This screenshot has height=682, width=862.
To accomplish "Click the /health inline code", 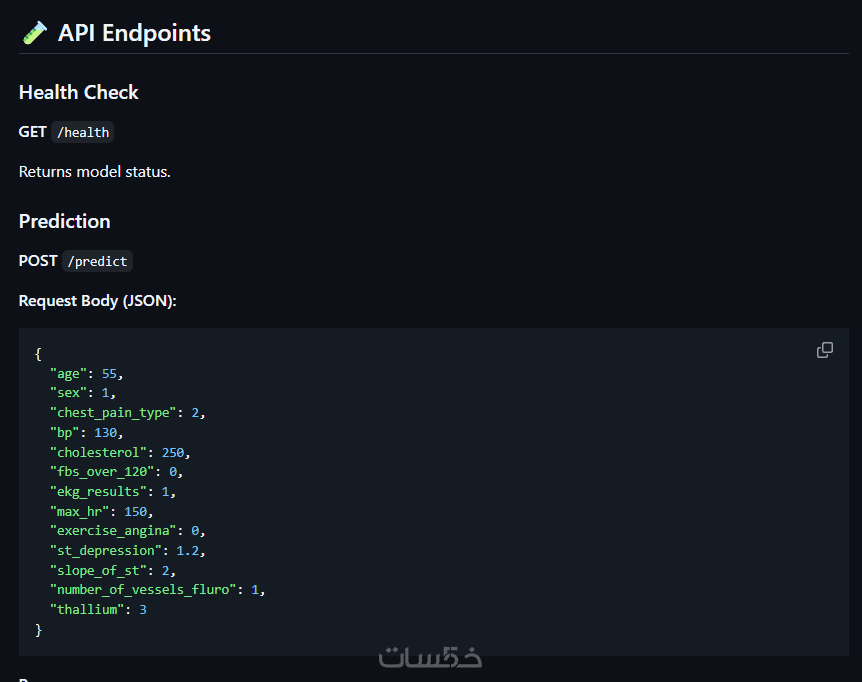I will point(83,132).
